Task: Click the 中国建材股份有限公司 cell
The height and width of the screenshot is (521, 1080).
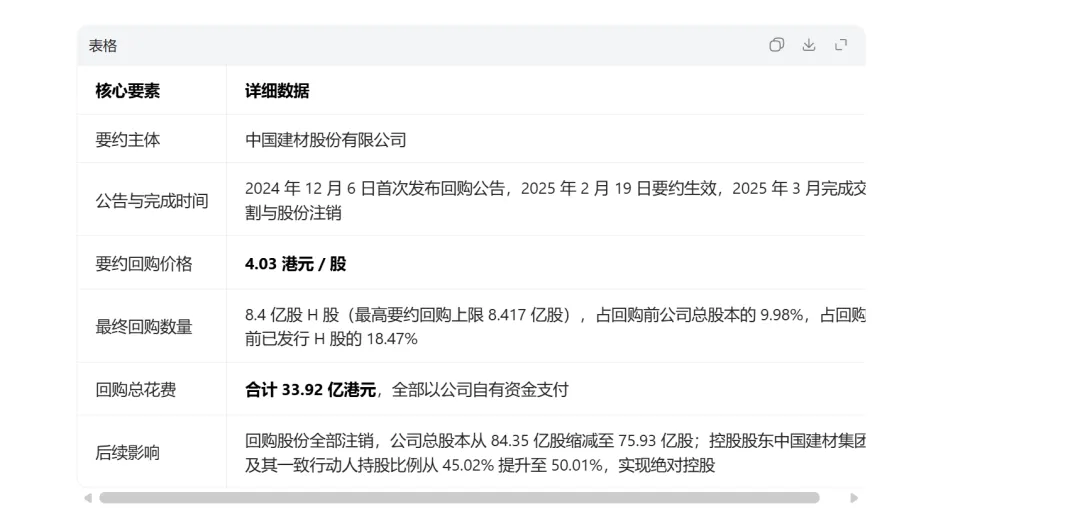Action: tap(326, 140)
